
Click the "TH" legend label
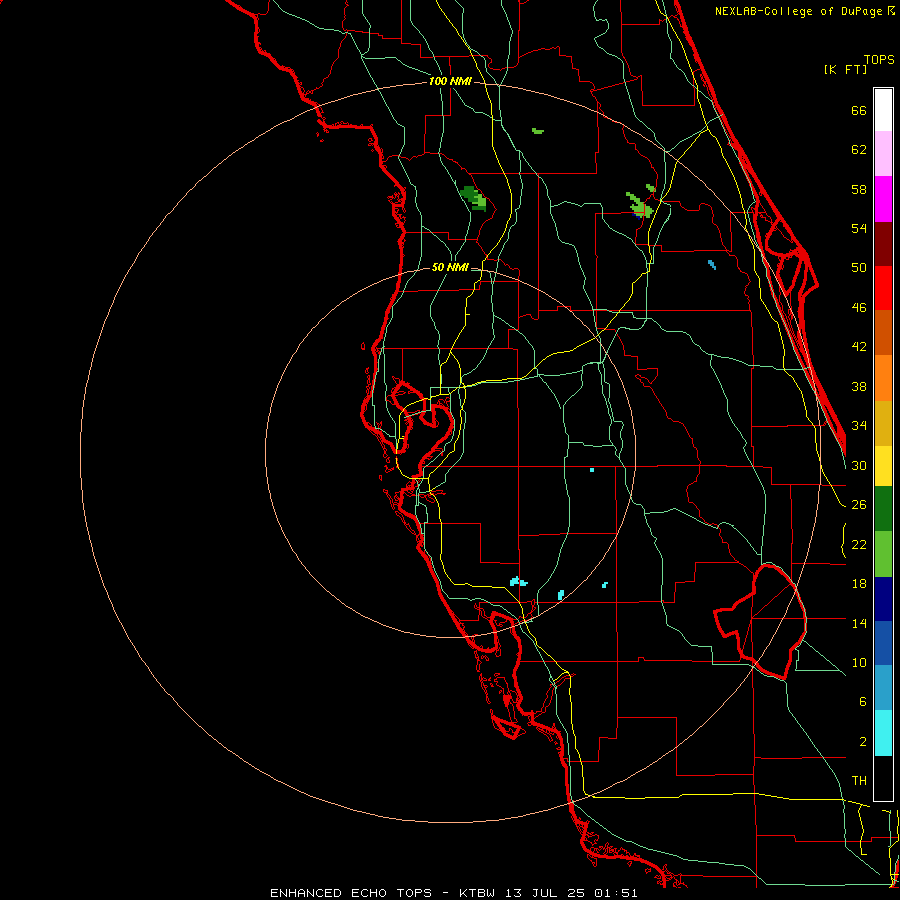click(859, 781)
